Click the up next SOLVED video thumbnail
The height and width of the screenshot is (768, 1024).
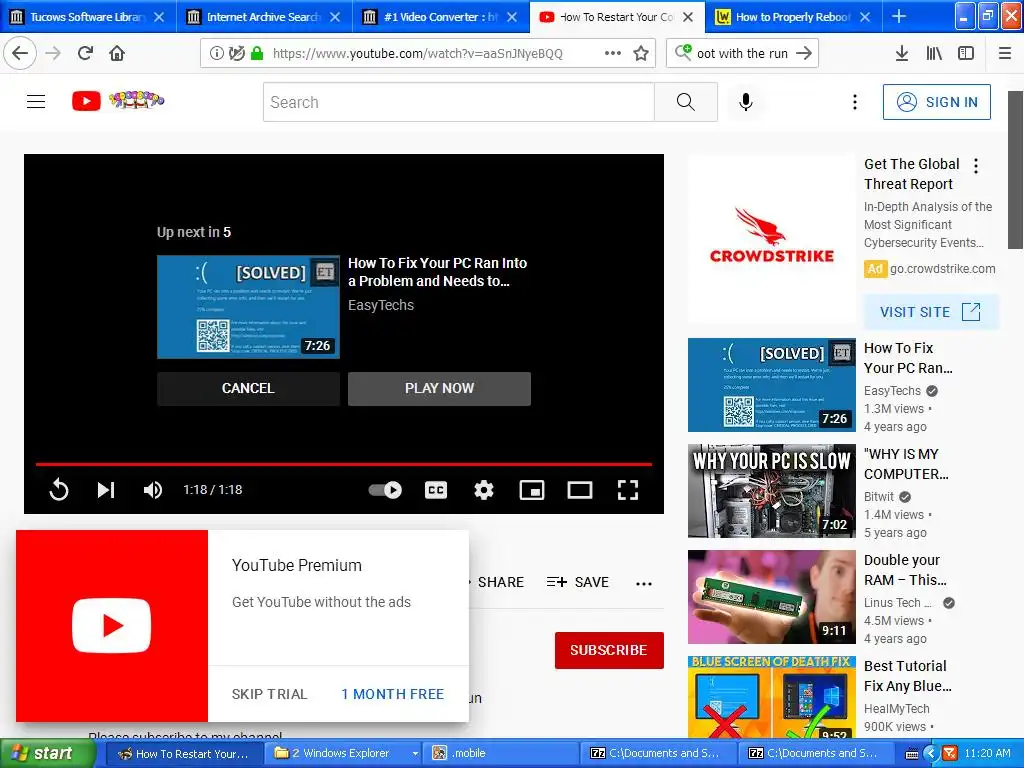click(x=248, y=306)
